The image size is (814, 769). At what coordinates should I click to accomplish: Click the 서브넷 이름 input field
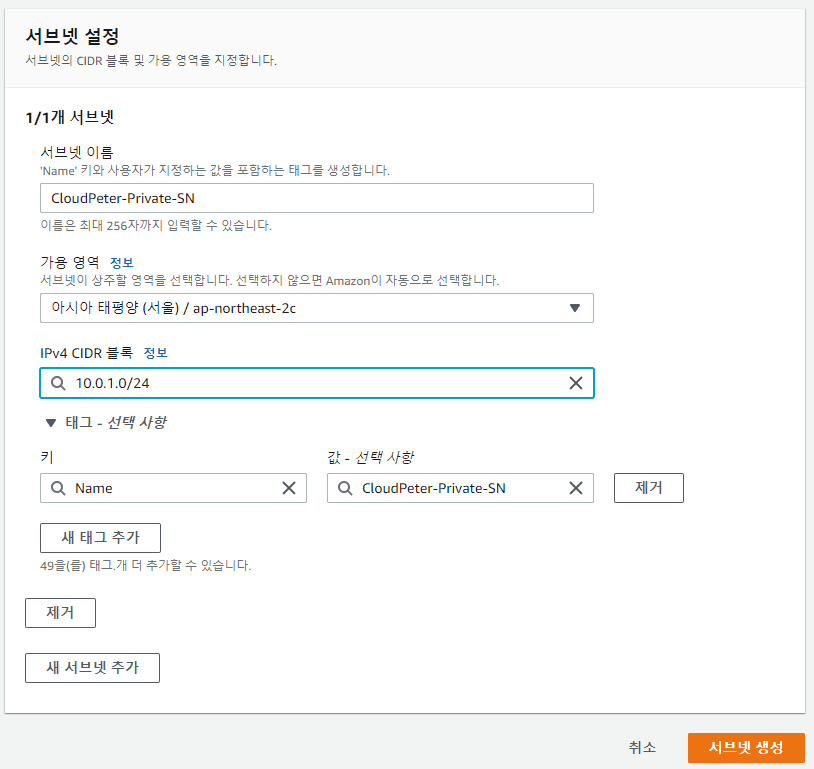[316, 198]
